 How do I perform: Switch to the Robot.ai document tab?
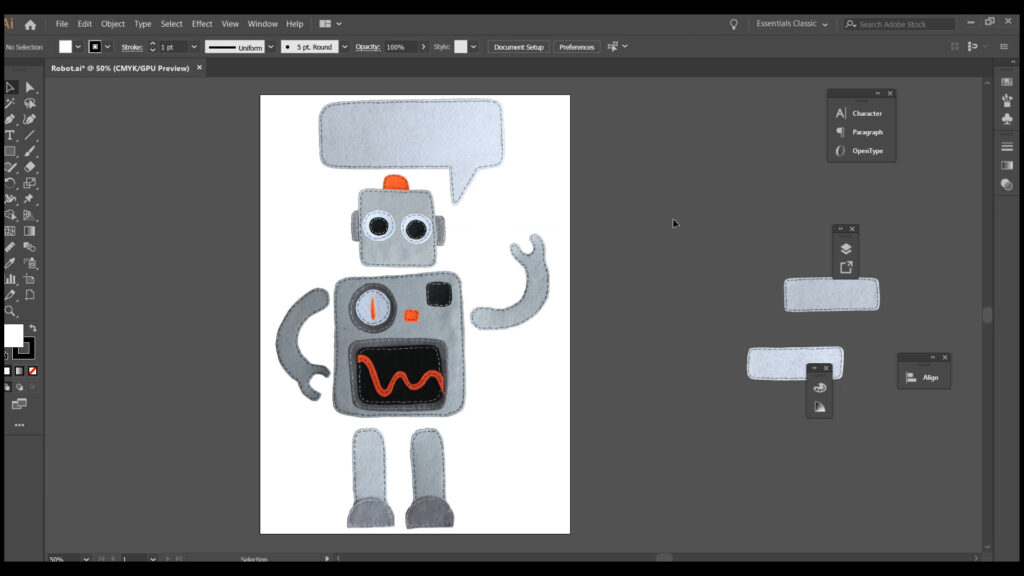pos(120,68)
